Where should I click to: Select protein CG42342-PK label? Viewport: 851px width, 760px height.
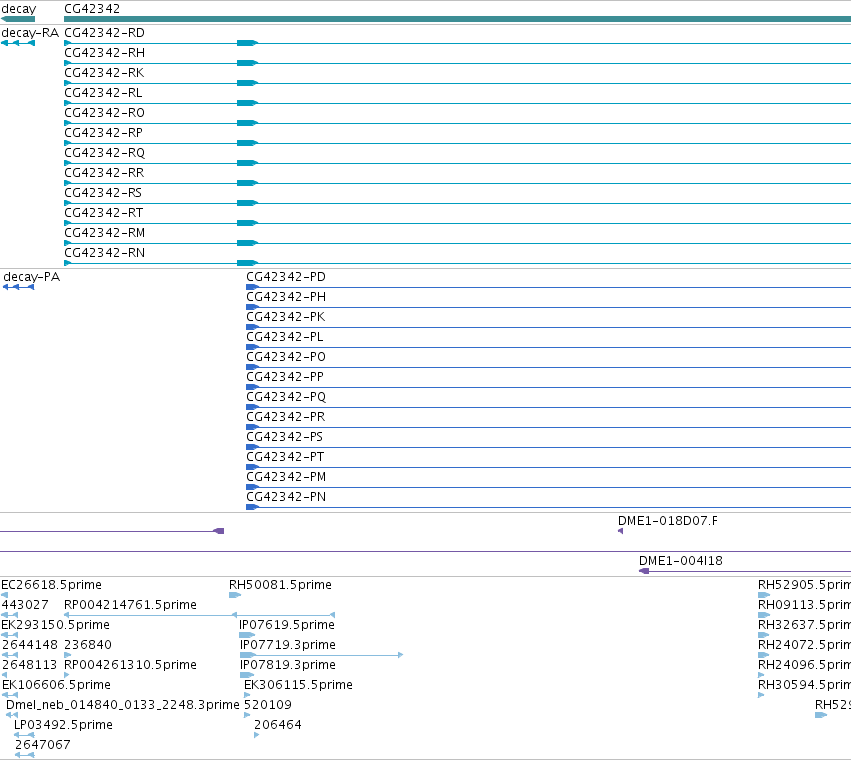pyautogui.click(x=285, y=317)
